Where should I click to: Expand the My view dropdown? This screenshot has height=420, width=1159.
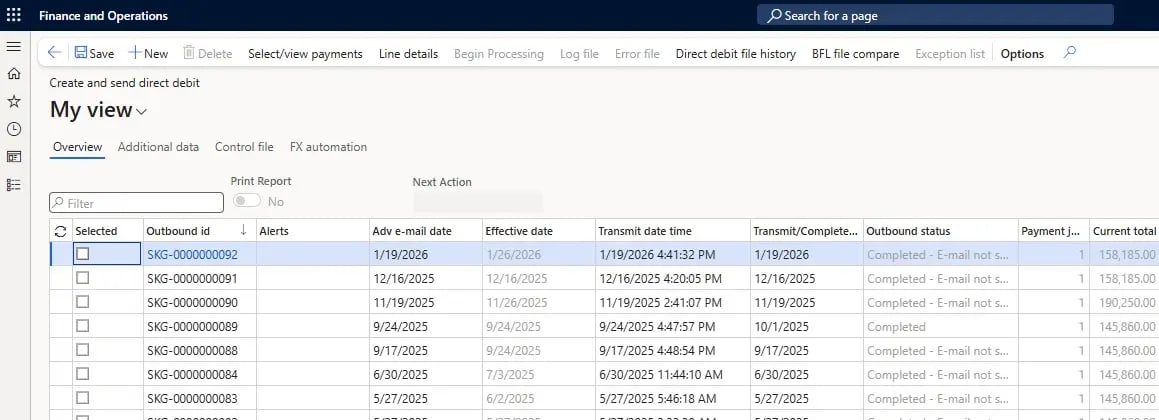pyautogui.click(x=142, y=111)
